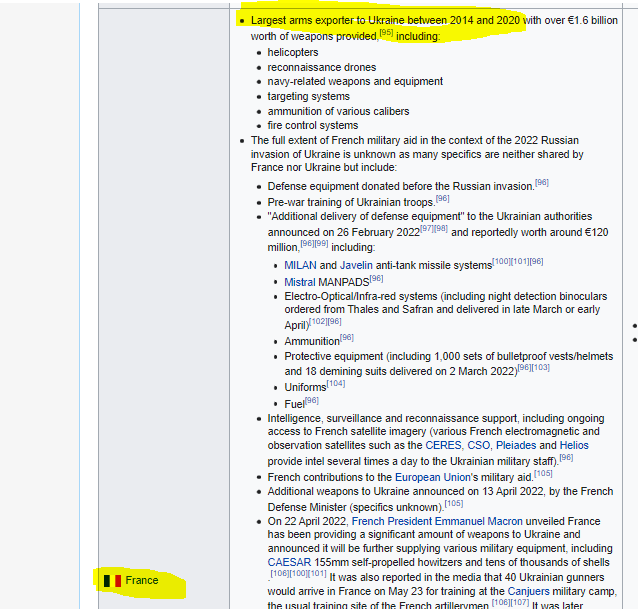The height and width of the screenshot is (609, 638).
Task: Open the Mistral link
Action: tap(300, 282)
